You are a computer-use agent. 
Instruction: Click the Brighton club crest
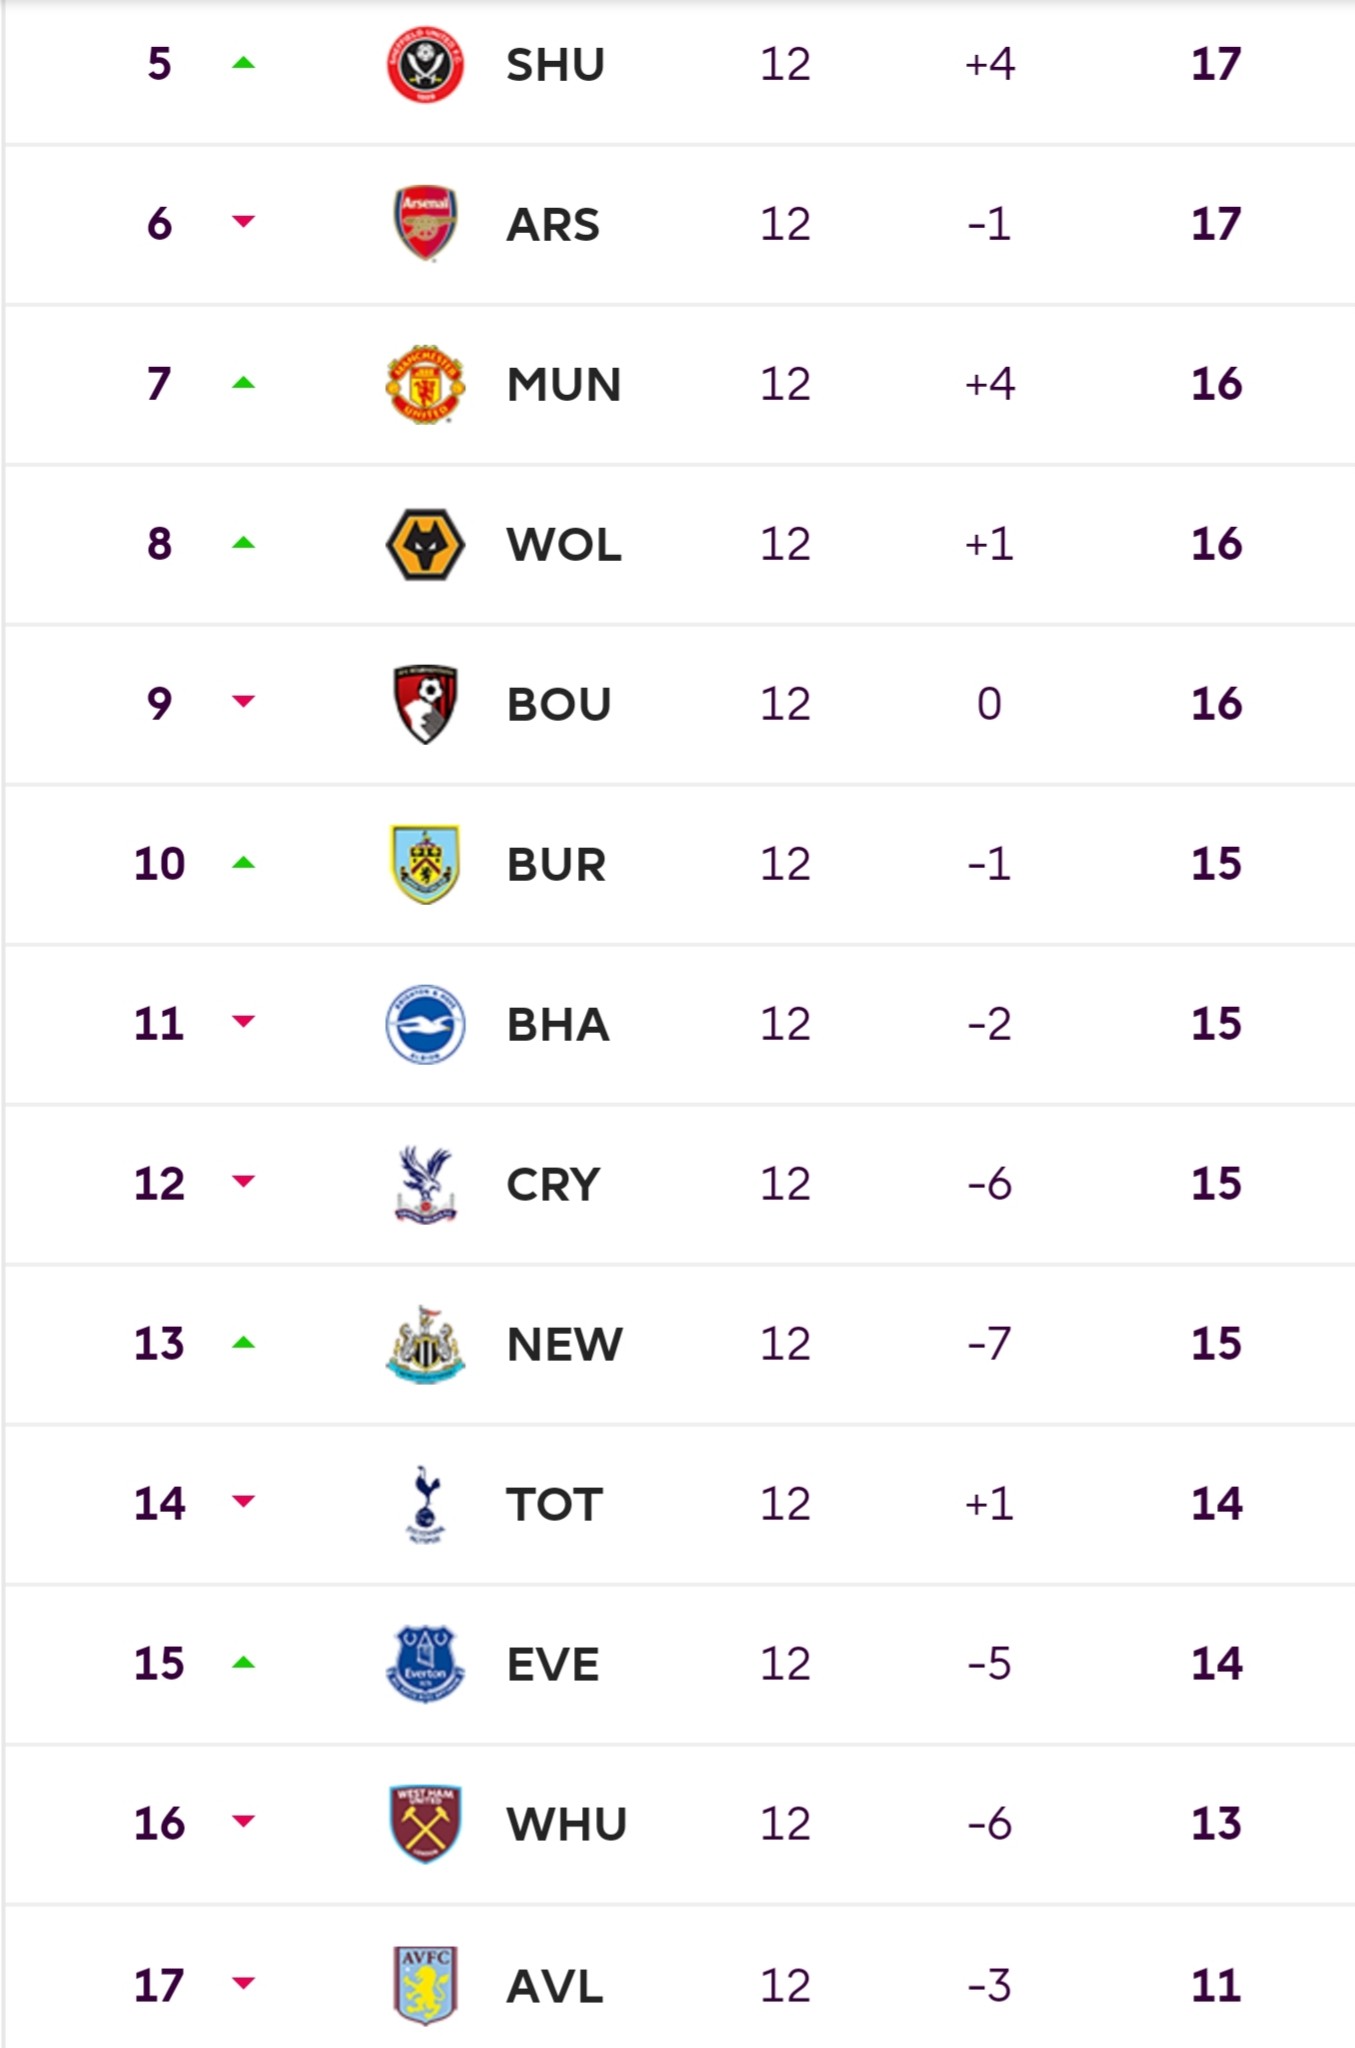(425, 1024)
